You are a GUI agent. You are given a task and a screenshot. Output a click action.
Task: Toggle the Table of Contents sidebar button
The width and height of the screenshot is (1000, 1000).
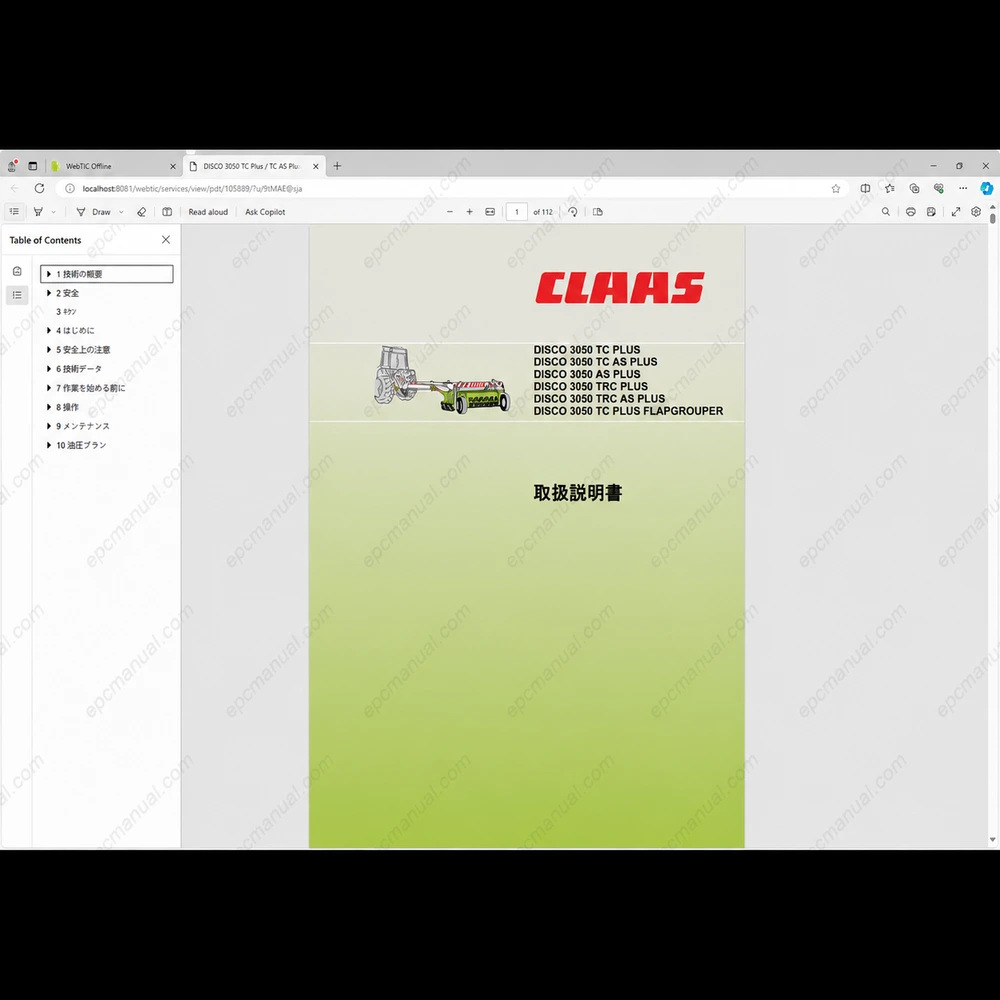click(14, 212)
